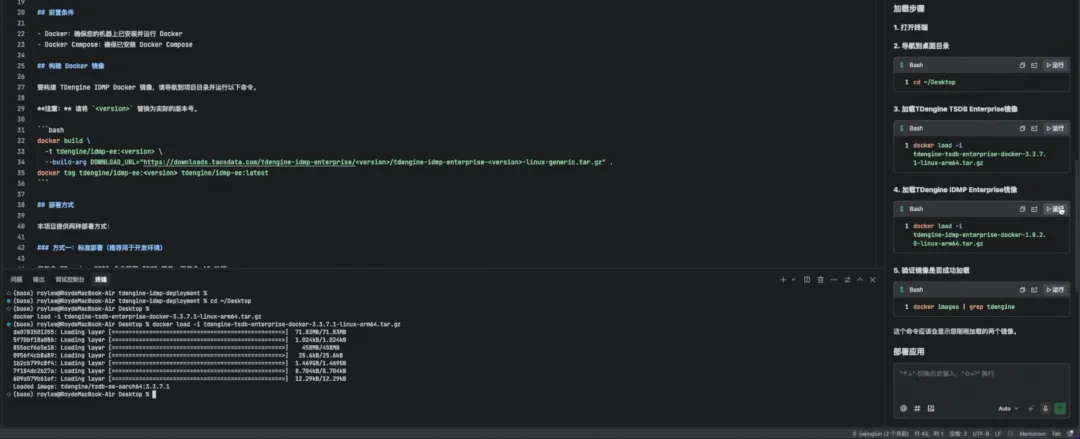
Task: Run the cd ~/Desktop command block
Action: click(1055, 65)
